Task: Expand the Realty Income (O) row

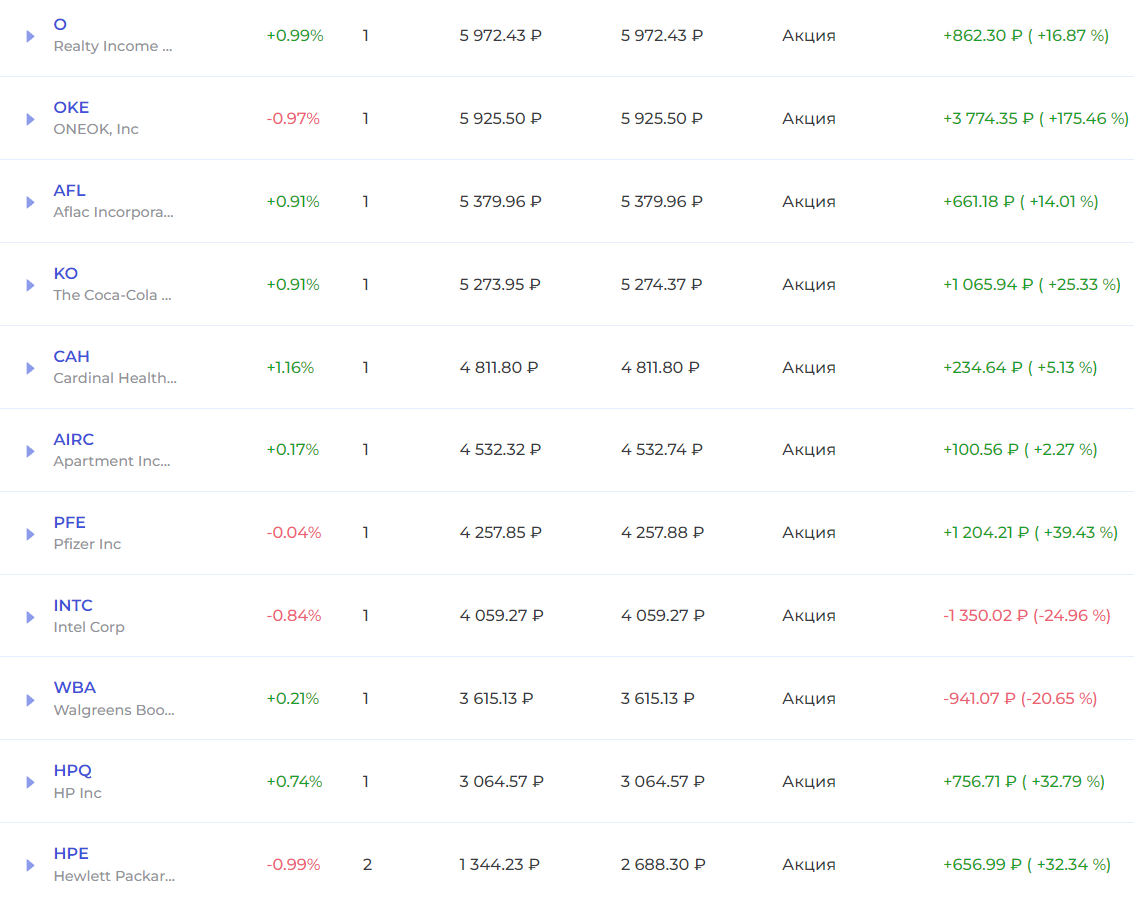Action: [30, 36]
